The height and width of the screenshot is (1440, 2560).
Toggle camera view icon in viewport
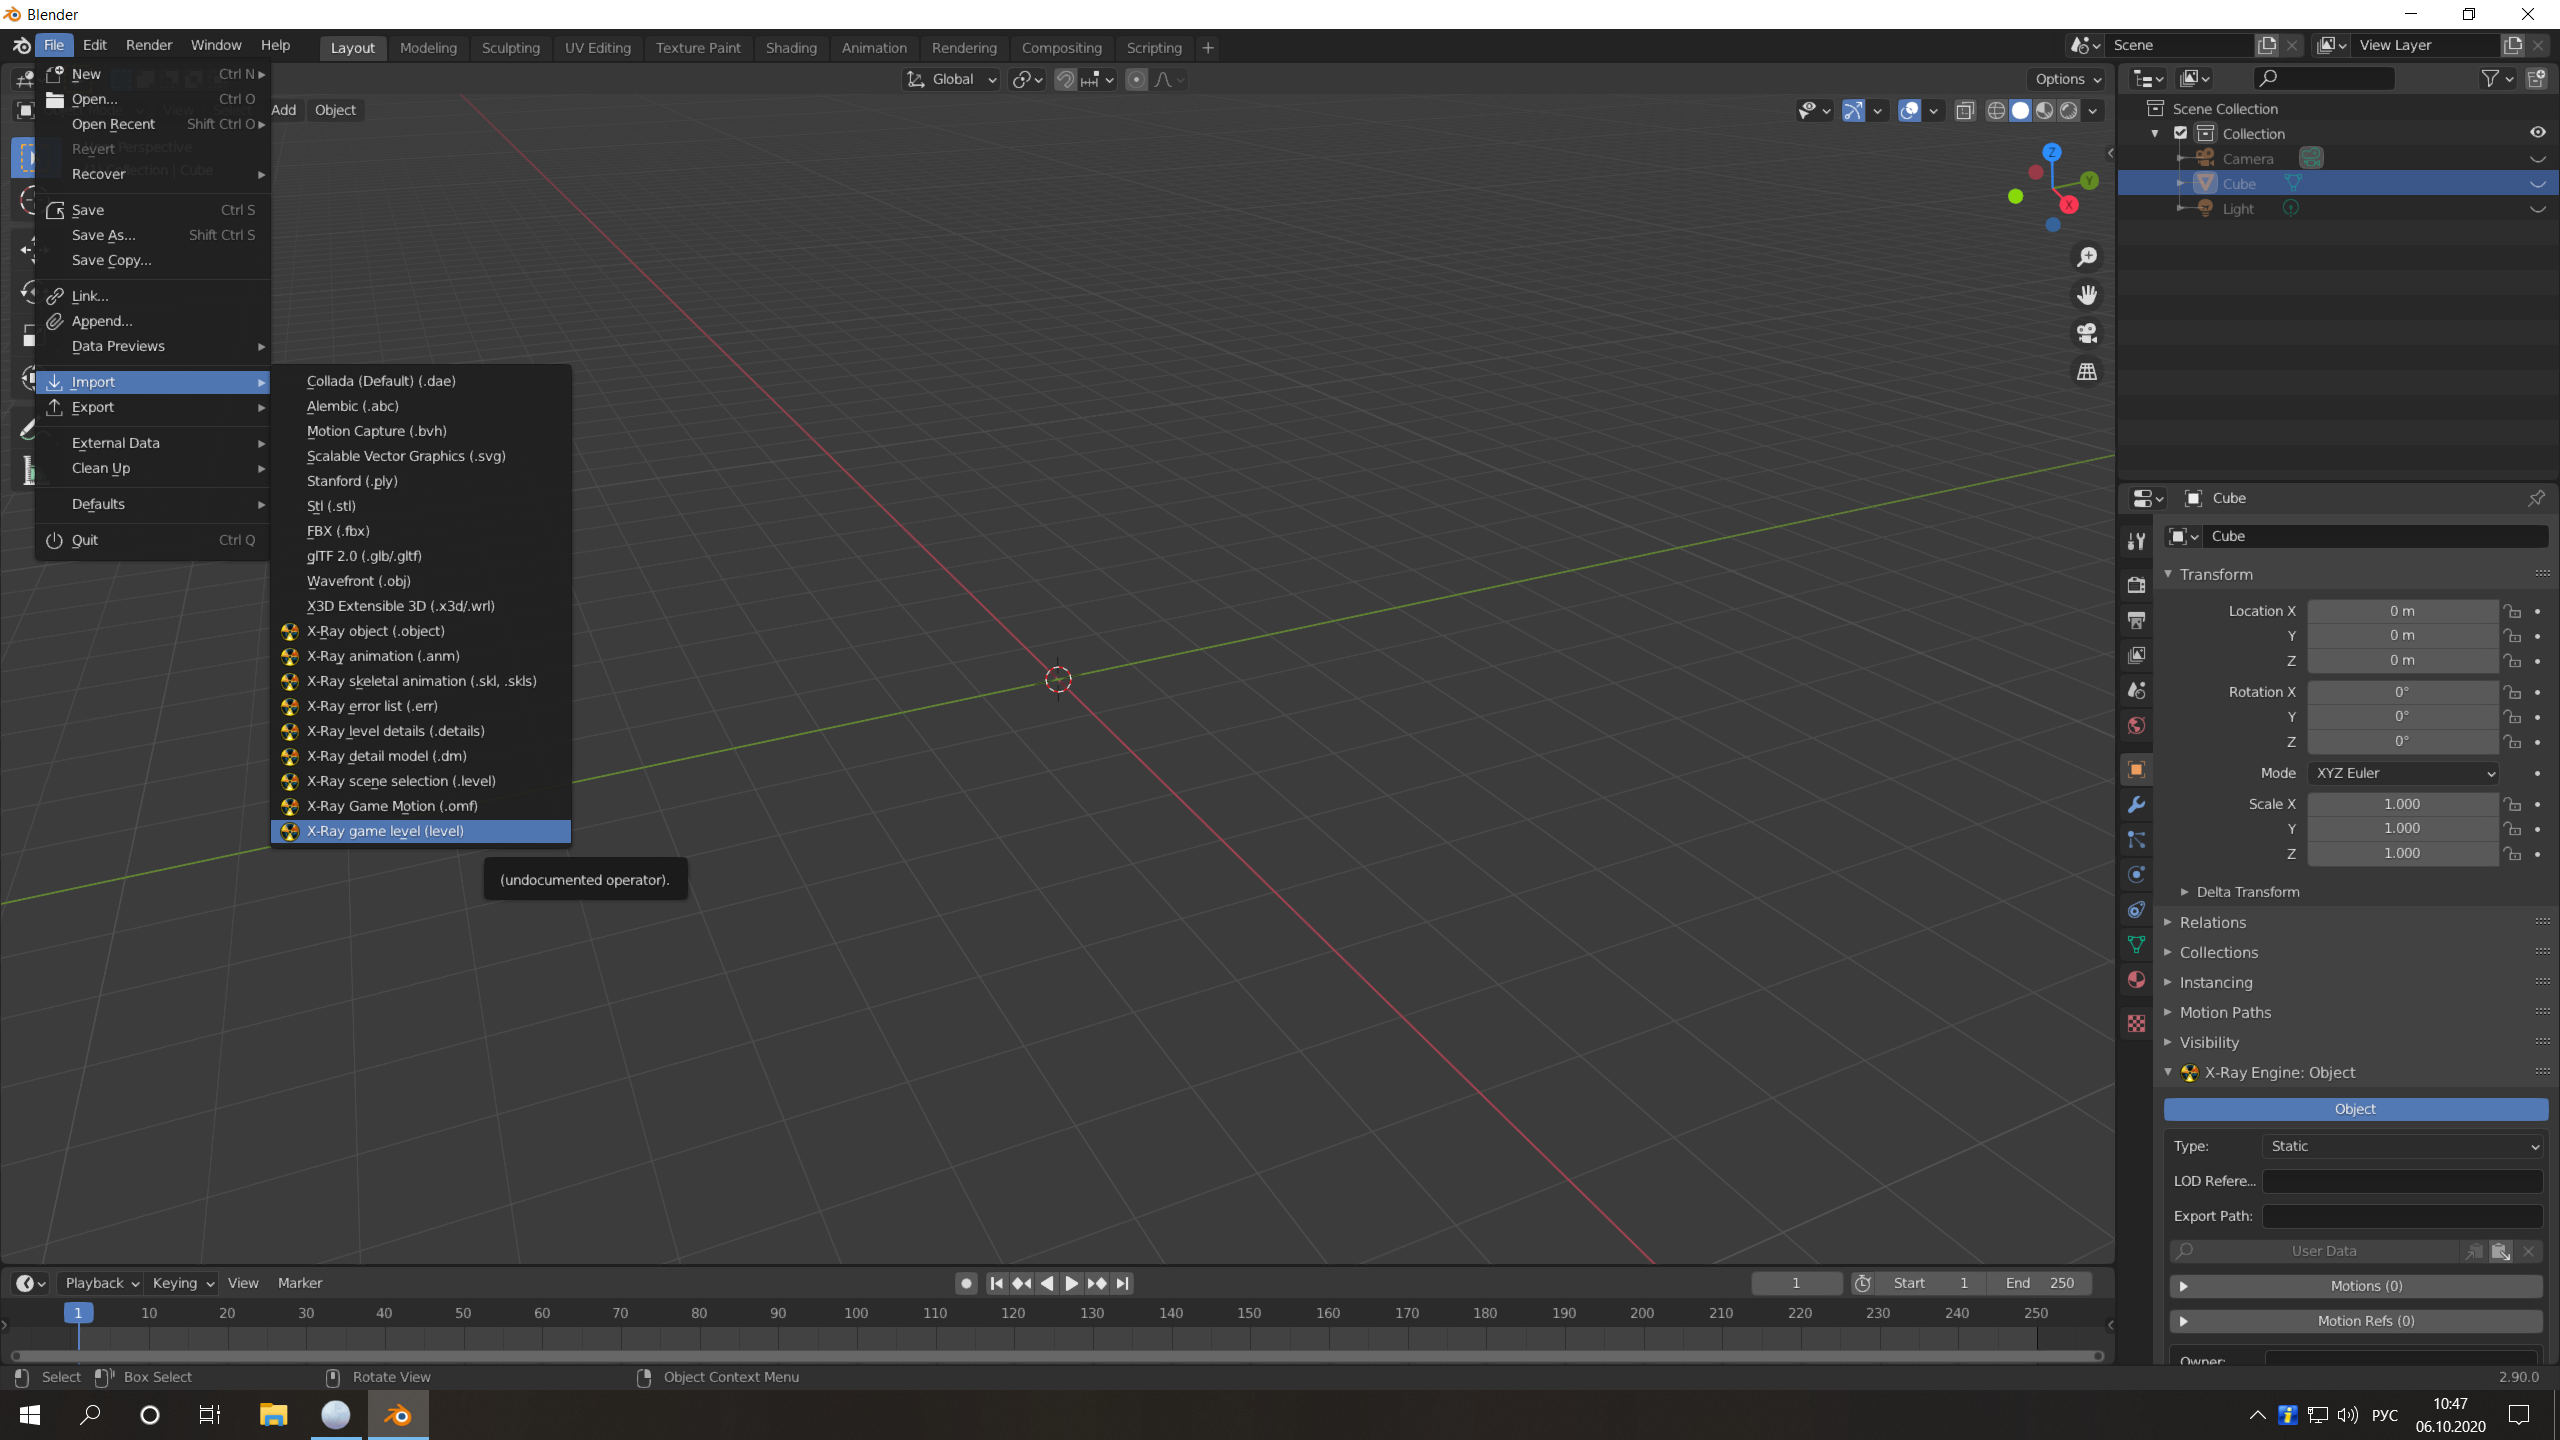[2087, 333]
